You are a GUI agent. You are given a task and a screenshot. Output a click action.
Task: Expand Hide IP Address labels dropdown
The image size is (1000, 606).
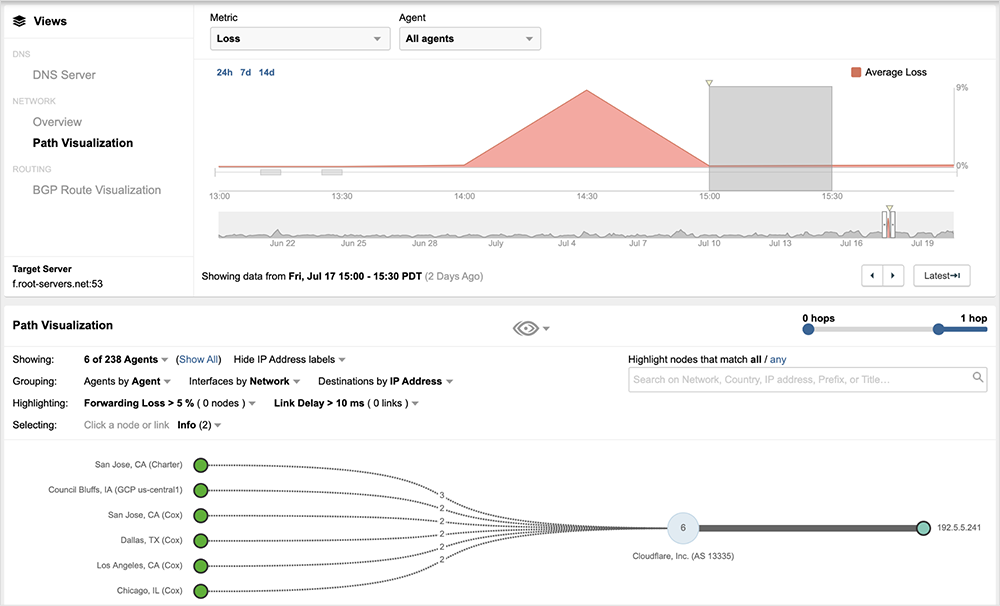[x=290, y=359]
